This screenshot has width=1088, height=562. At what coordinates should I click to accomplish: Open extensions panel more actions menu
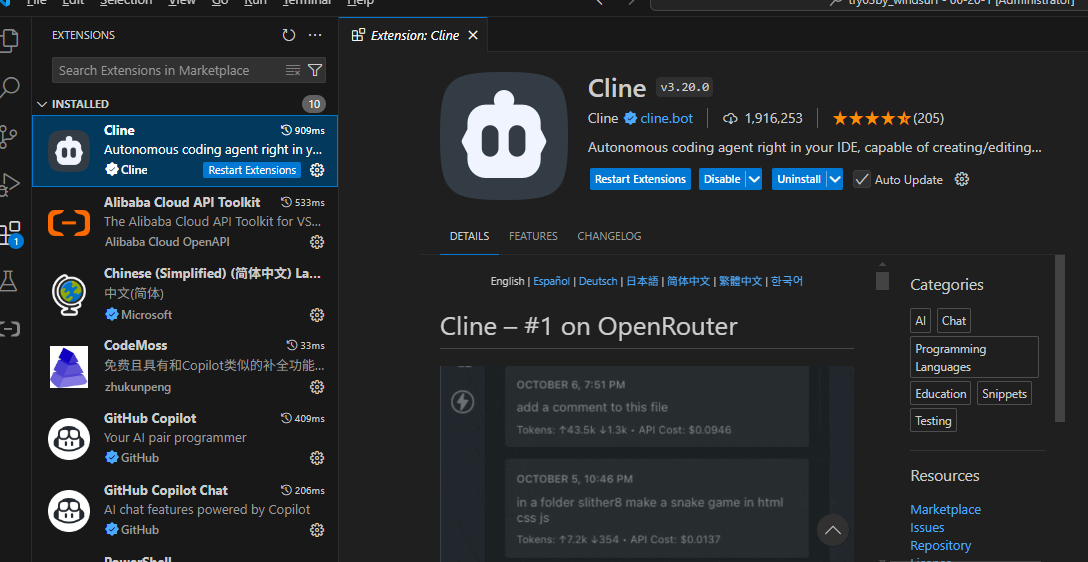(x=315, y=35)
